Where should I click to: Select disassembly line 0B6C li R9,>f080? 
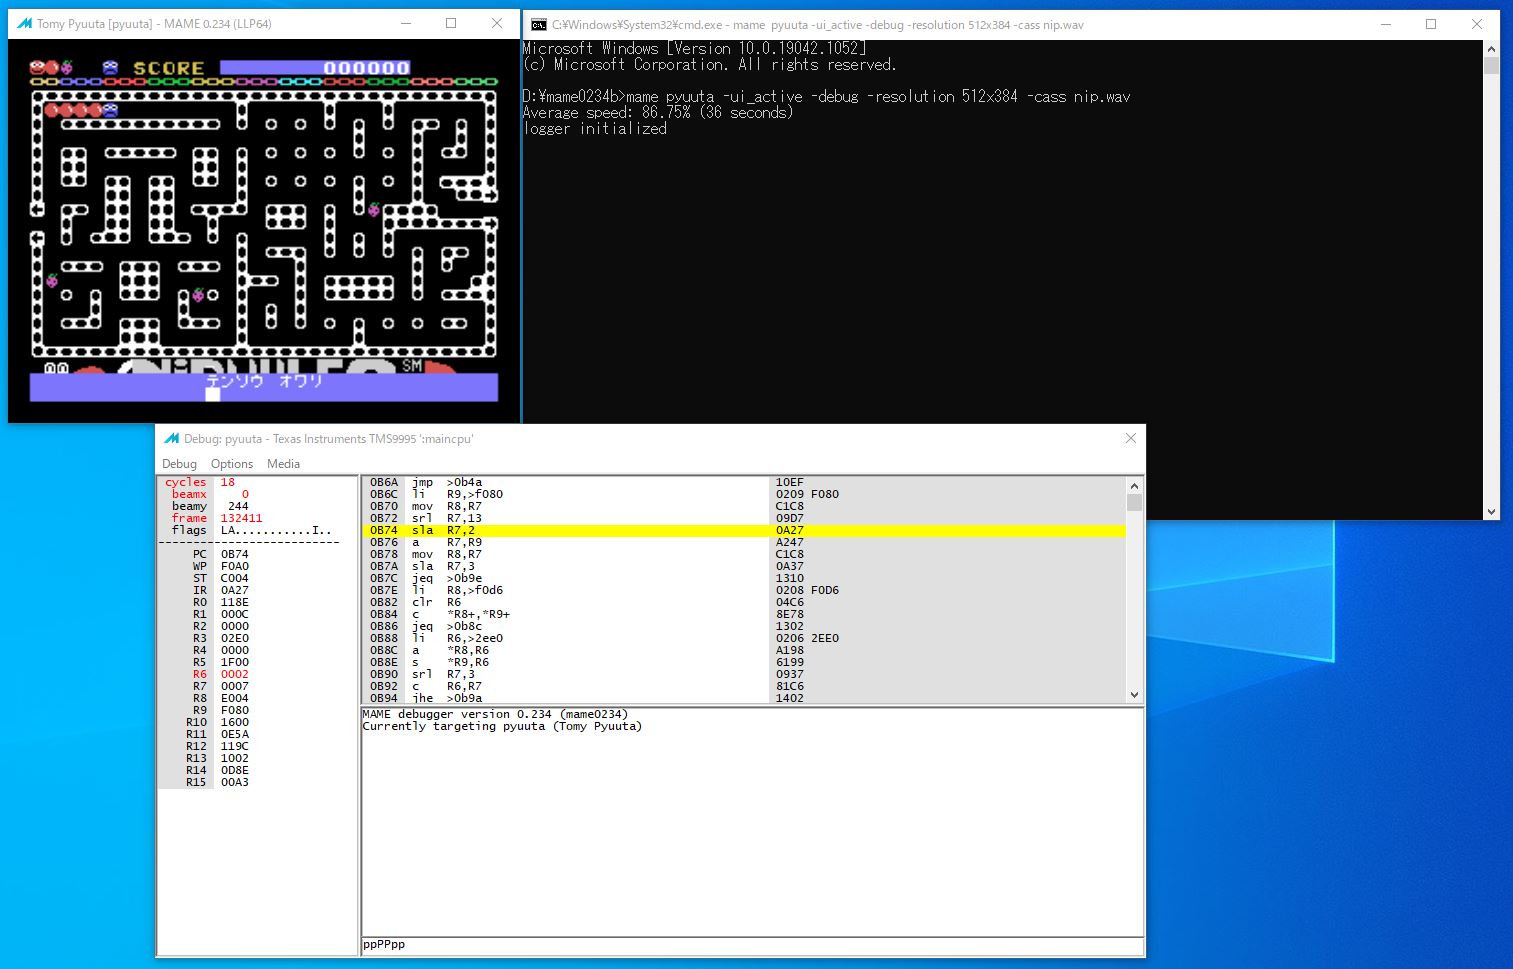pos(744,494)
